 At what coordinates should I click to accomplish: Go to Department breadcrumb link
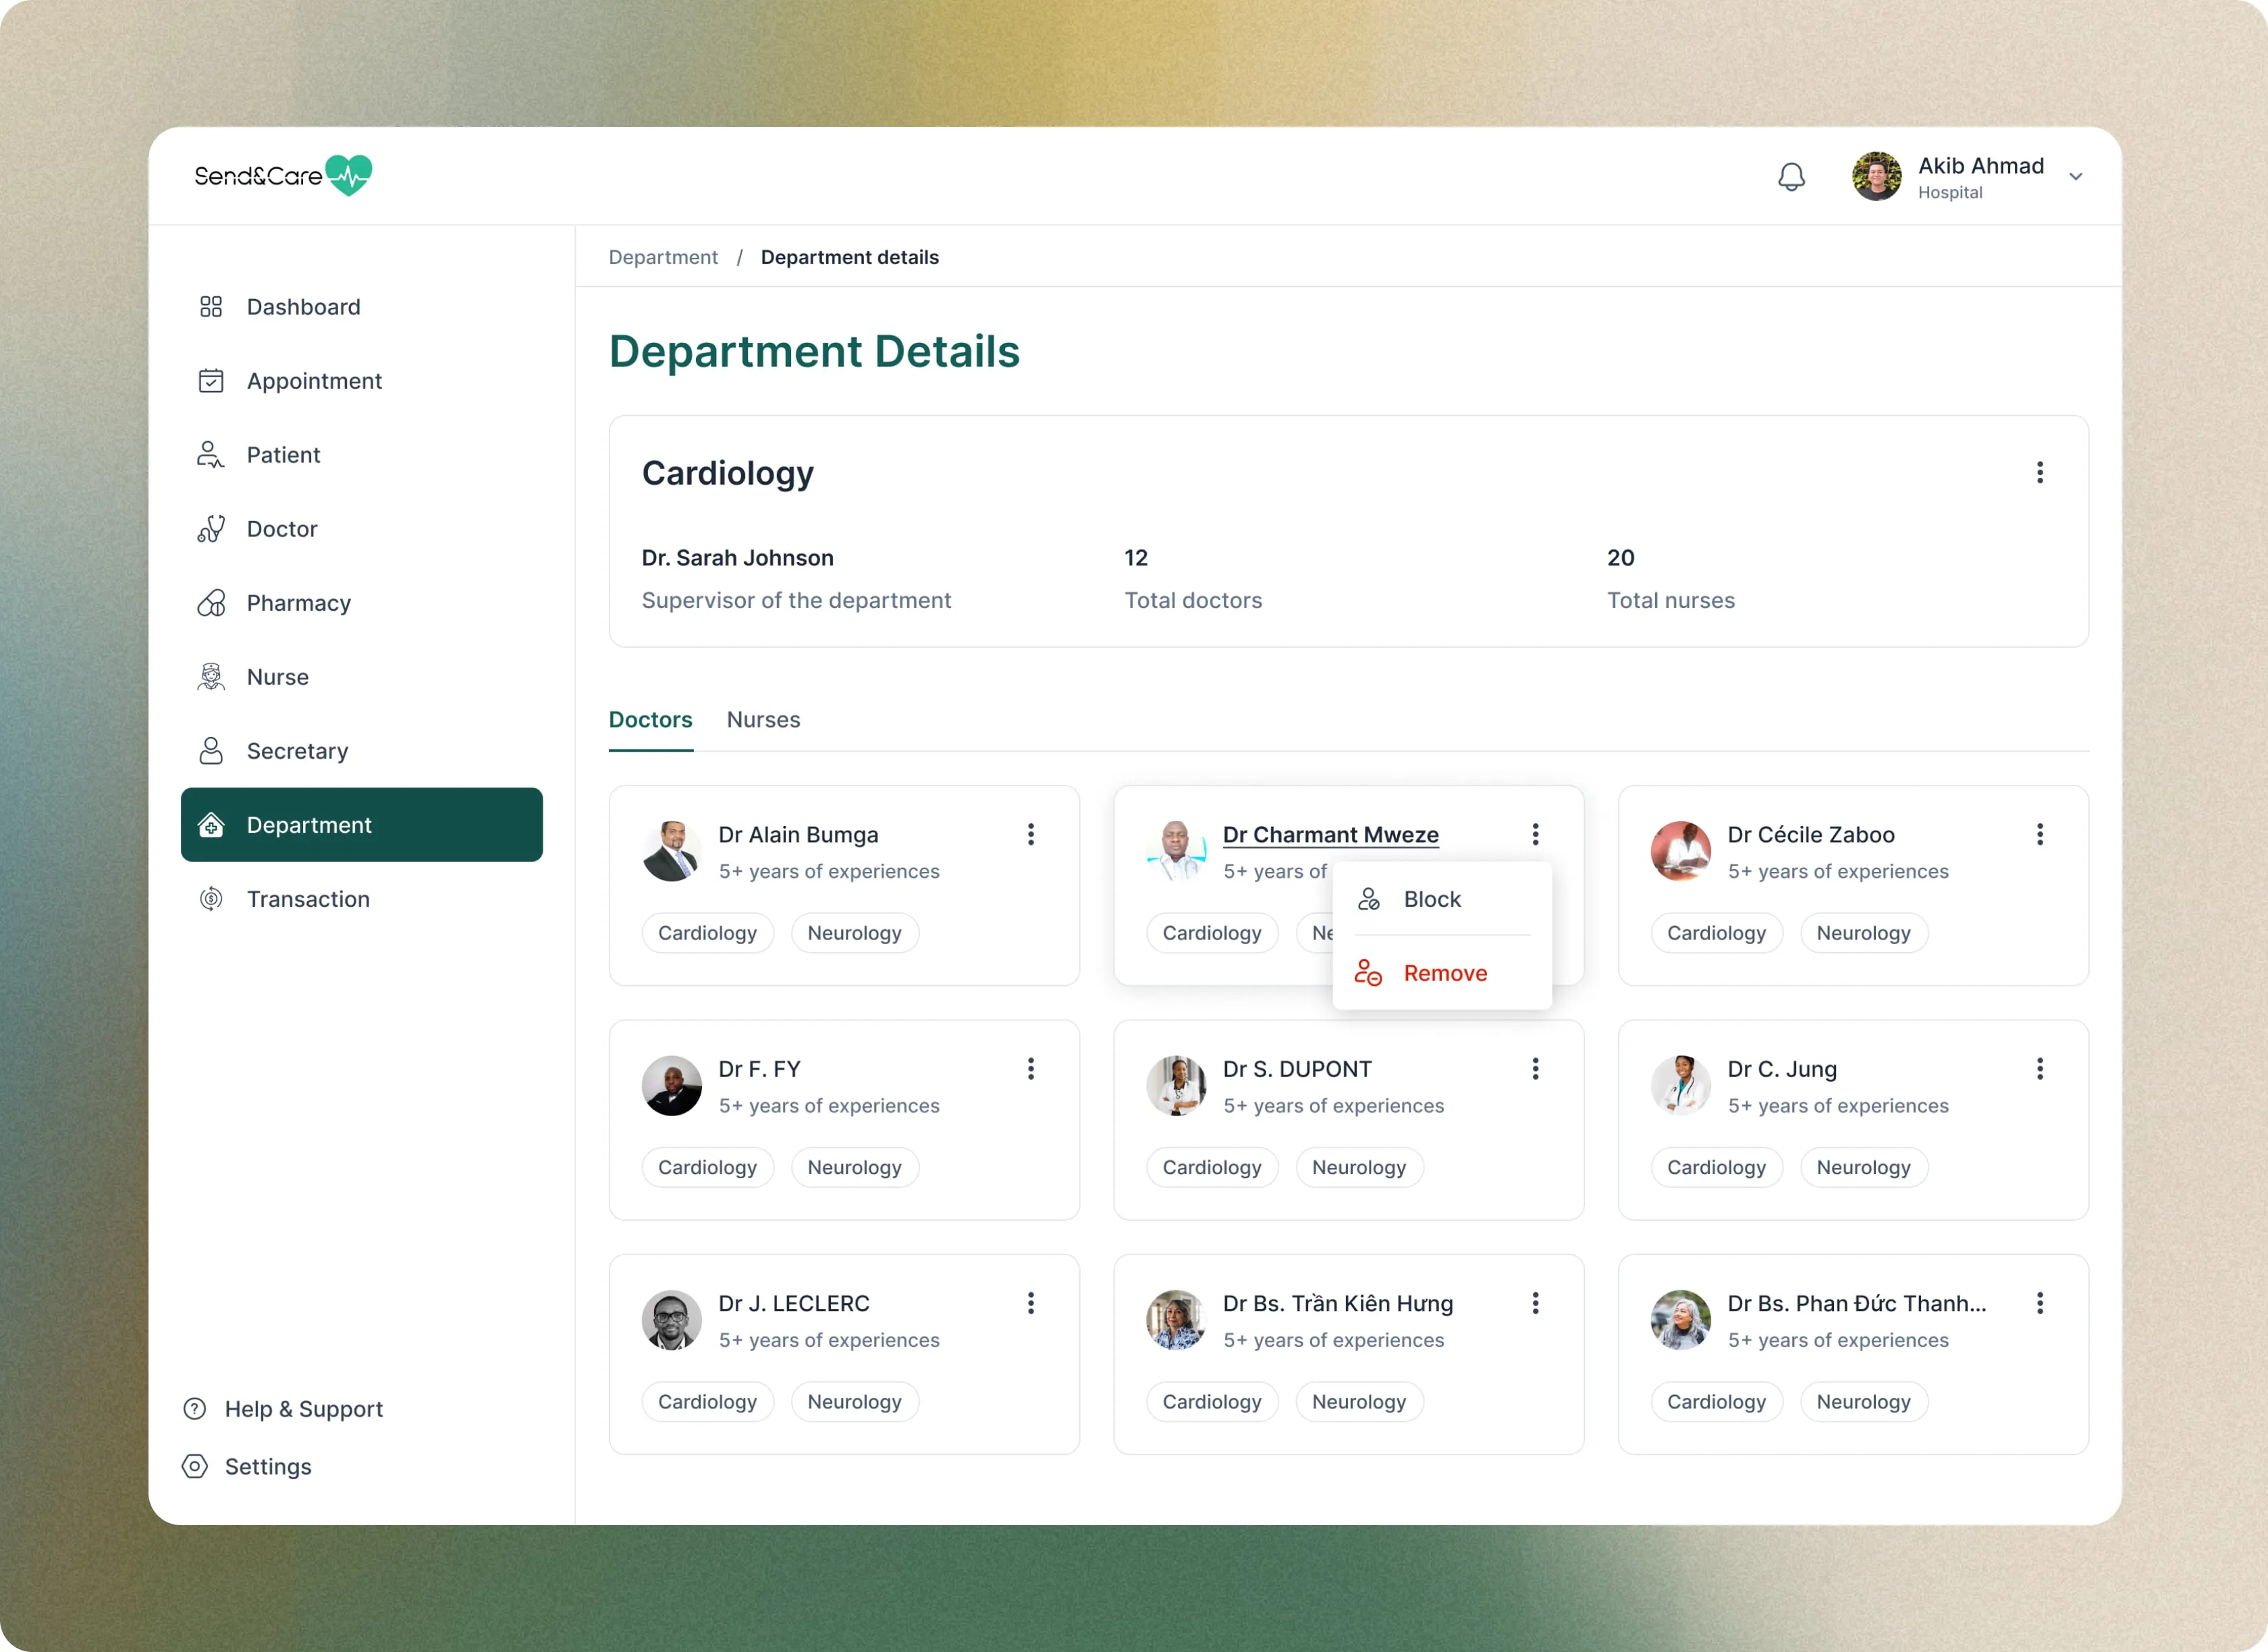(x=663, y=257)
